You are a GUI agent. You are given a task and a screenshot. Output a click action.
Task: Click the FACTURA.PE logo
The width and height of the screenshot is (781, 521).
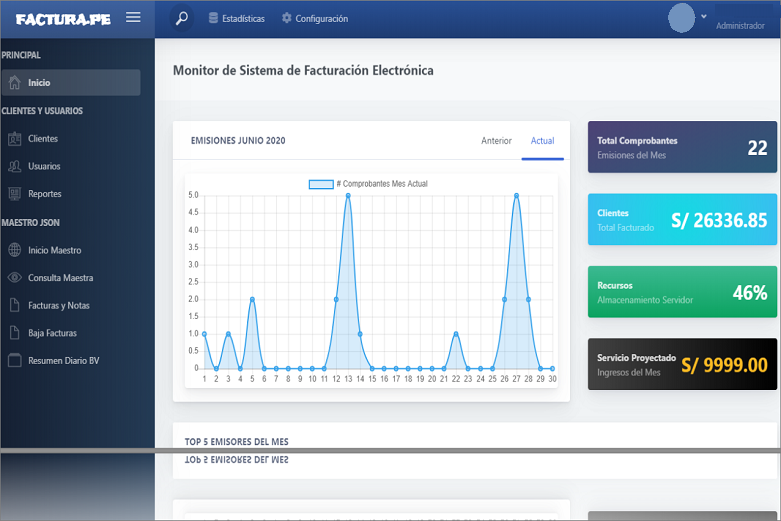(x=62, y=18)
